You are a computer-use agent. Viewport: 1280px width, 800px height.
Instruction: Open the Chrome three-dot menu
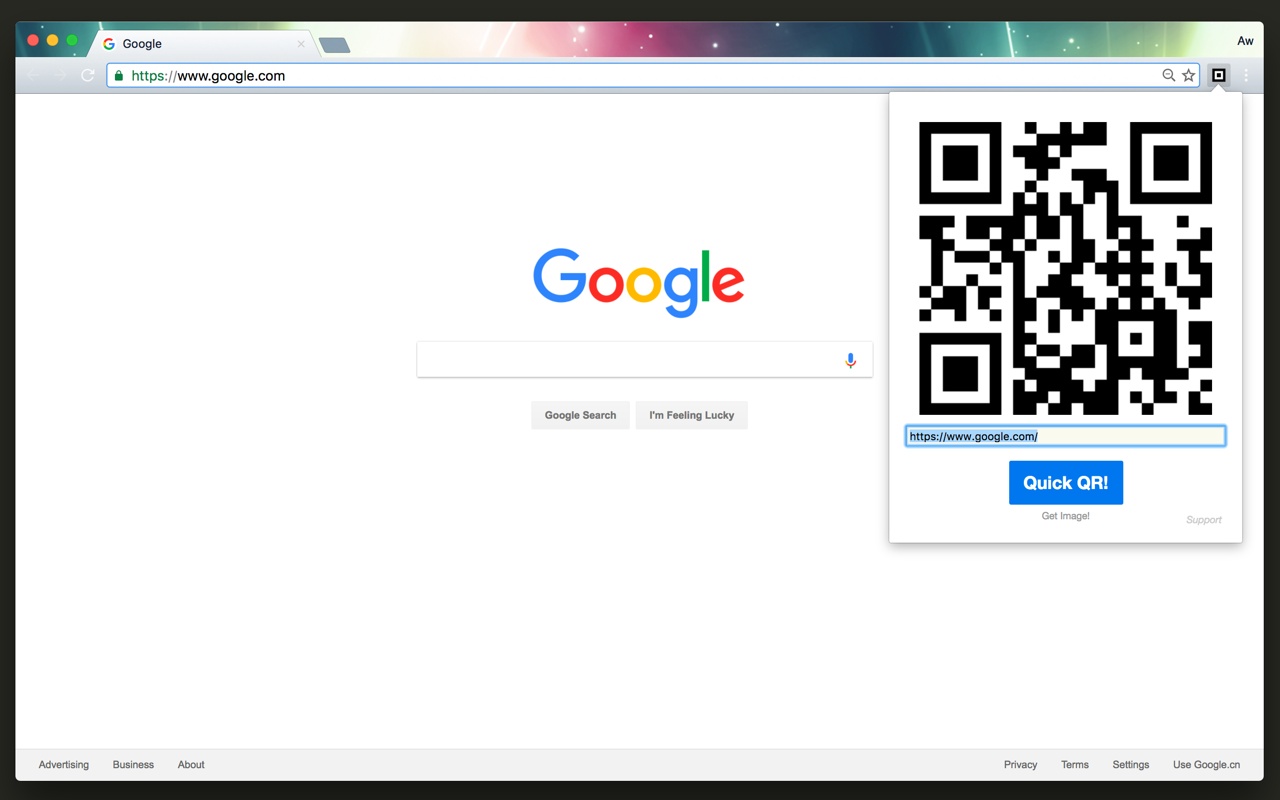click(x=1246, y=75)
